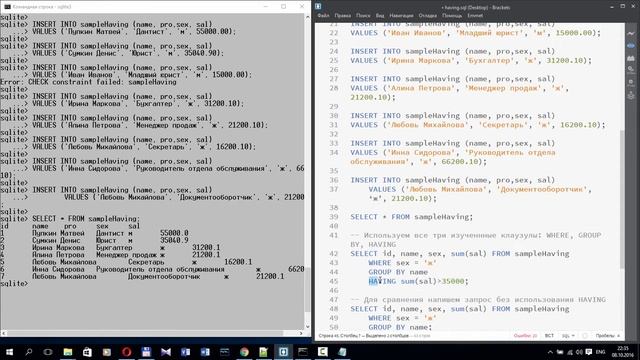The image size is (640, 360).
Task: Show hidden system tray icons
Action: point(550,352)
